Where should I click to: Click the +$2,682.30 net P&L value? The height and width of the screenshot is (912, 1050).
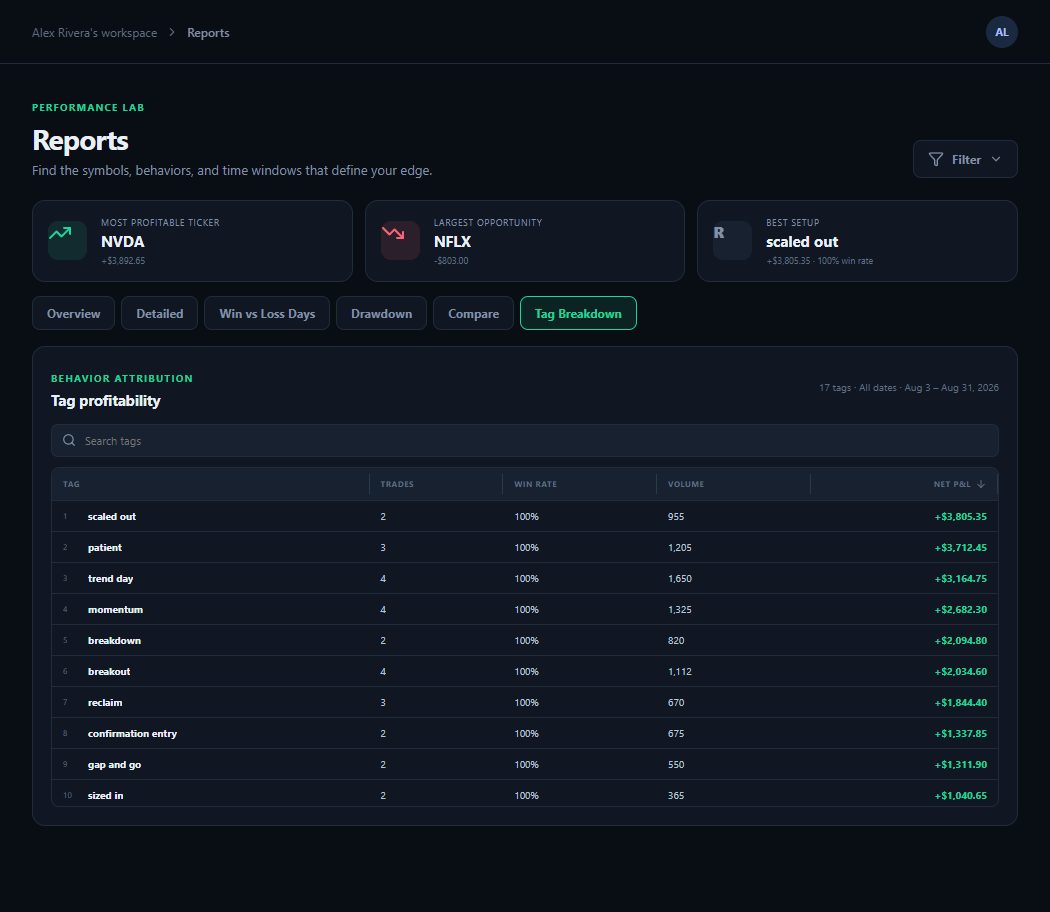(960, 609)
